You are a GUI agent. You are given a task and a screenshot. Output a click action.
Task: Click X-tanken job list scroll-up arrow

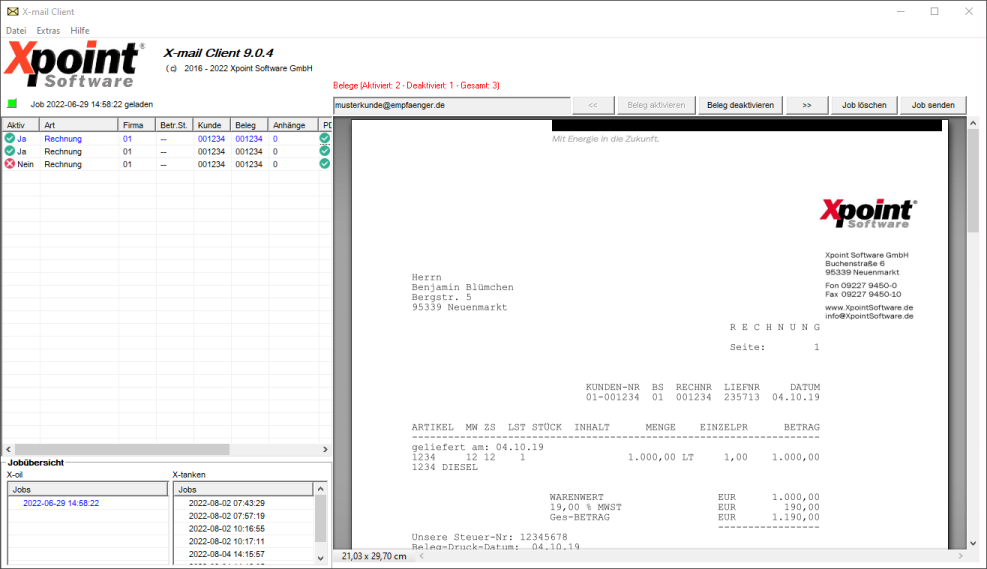320,489
